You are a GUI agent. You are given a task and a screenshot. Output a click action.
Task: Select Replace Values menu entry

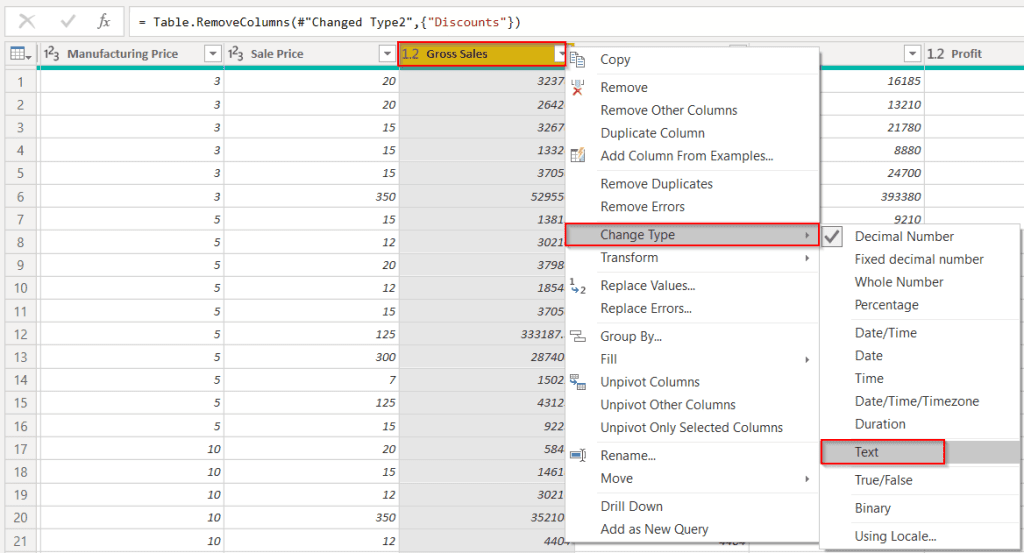[x=648, y=286]
